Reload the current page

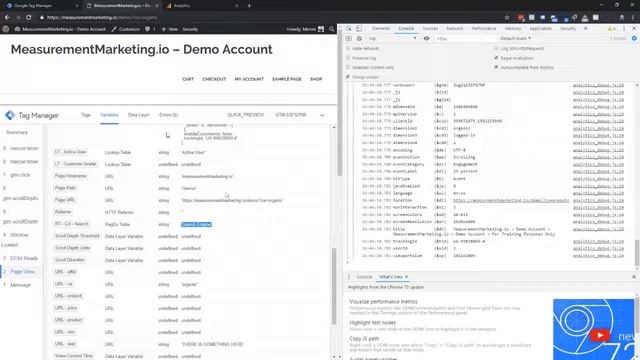click(29, 18)
